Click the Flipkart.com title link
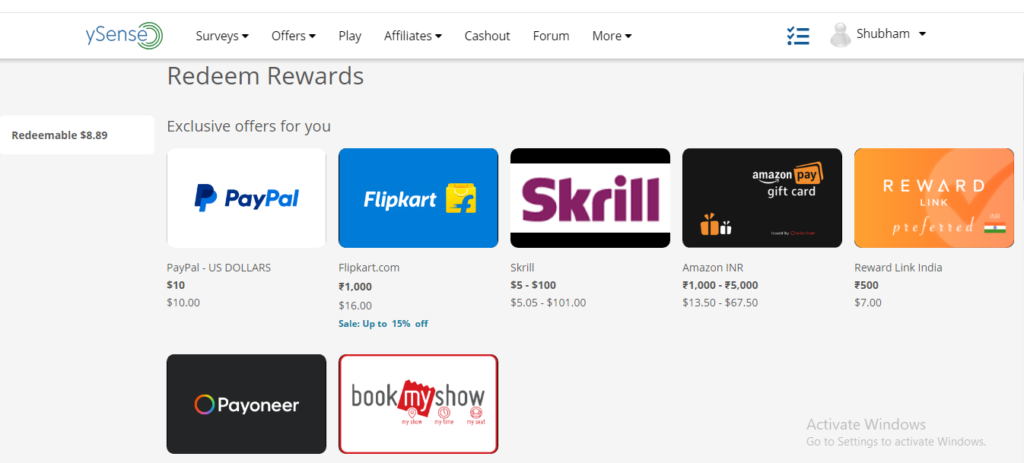 [369, 268]
